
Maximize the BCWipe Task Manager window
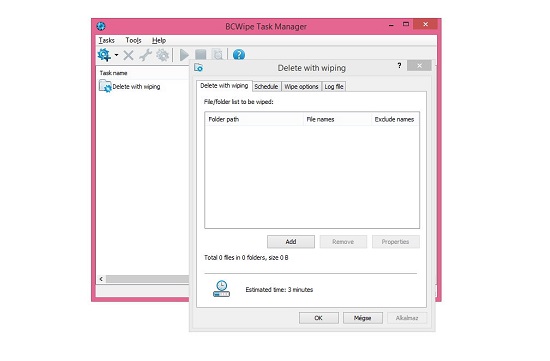point(406,25)
